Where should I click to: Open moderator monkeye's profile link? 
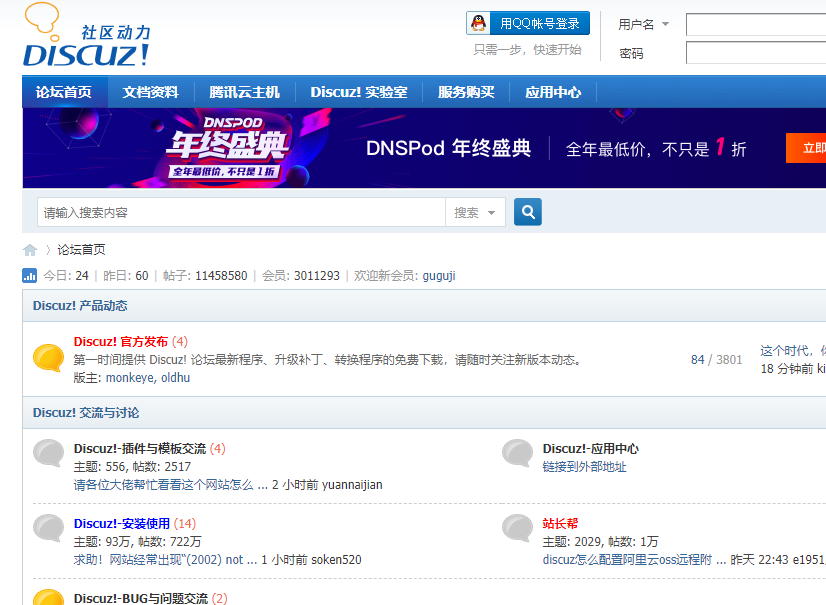[x=128, y=378]
